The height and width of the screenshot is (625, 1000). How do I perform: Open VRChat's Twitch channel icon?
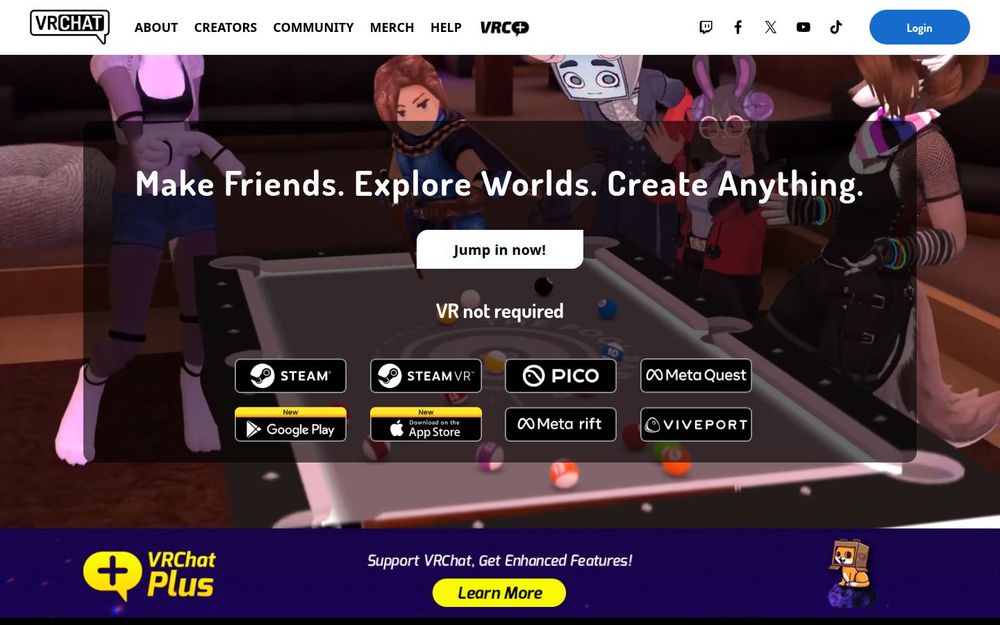[705, 27]
